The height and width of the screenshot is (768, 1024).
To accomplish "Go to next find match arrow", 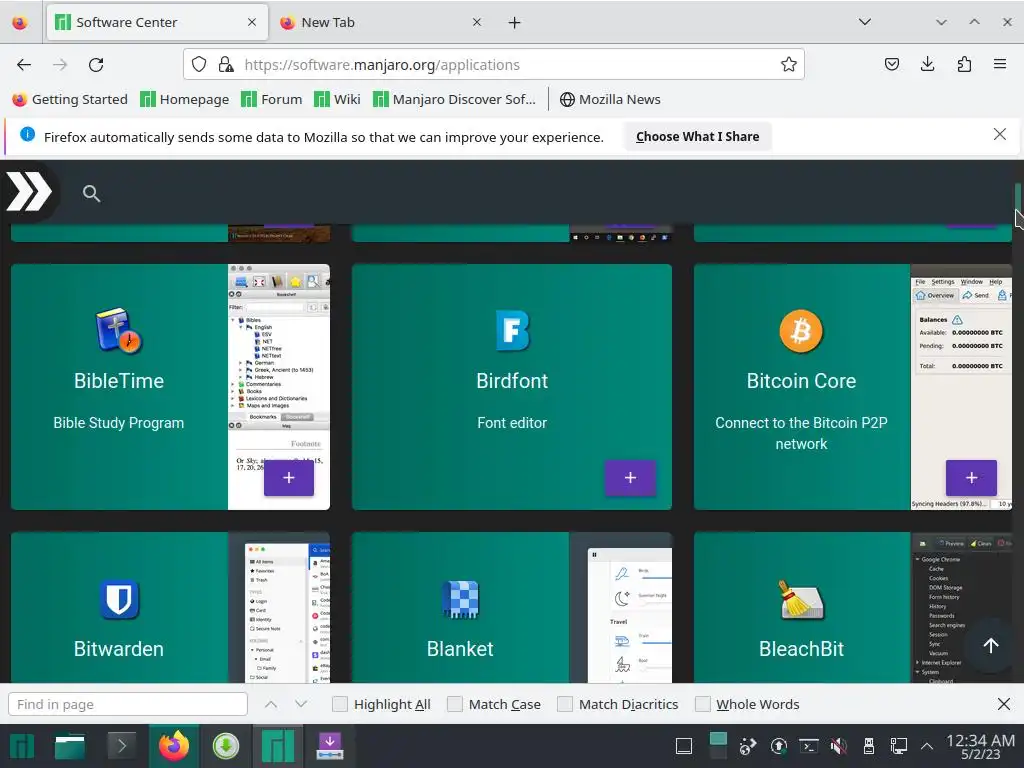I will point(301,704).
